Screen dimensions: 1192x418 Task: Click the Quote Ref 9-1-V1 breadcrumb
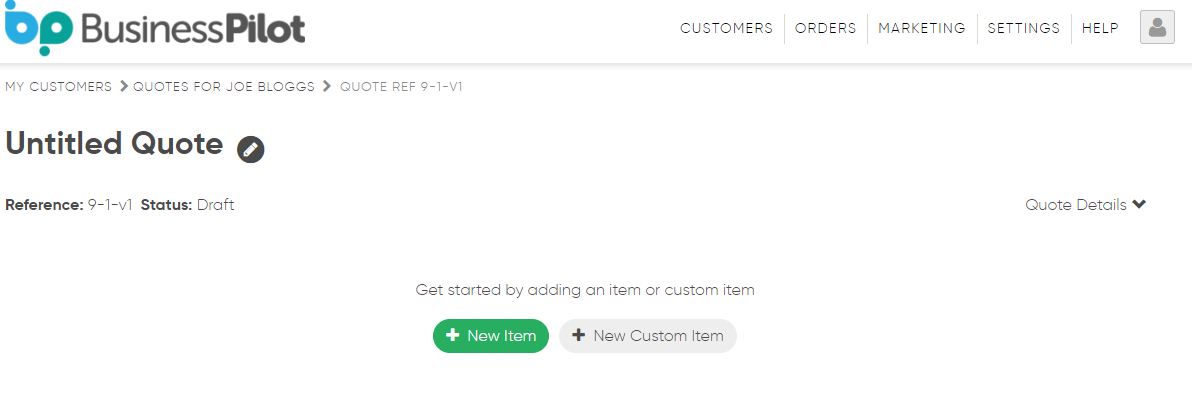coord(401,87)
